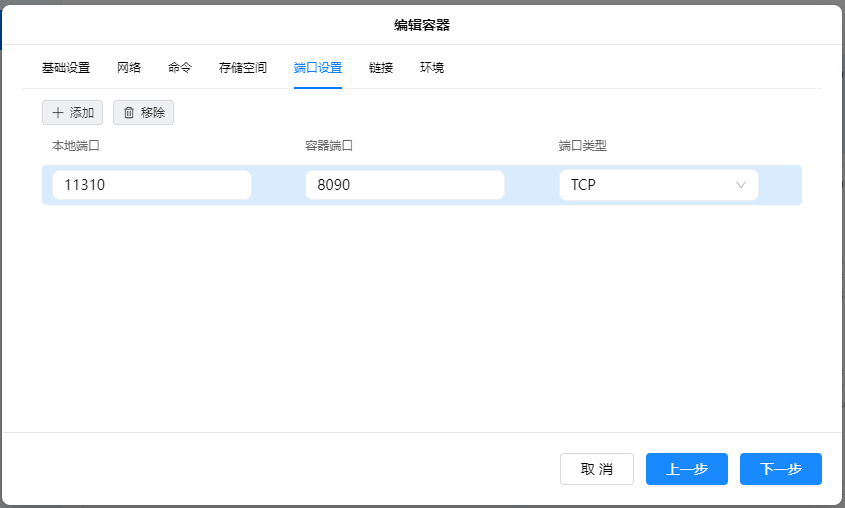The width and height of the screenshot is (845, 508).
Task: Click the plus icon to add a port
Action: coord(58,113)
